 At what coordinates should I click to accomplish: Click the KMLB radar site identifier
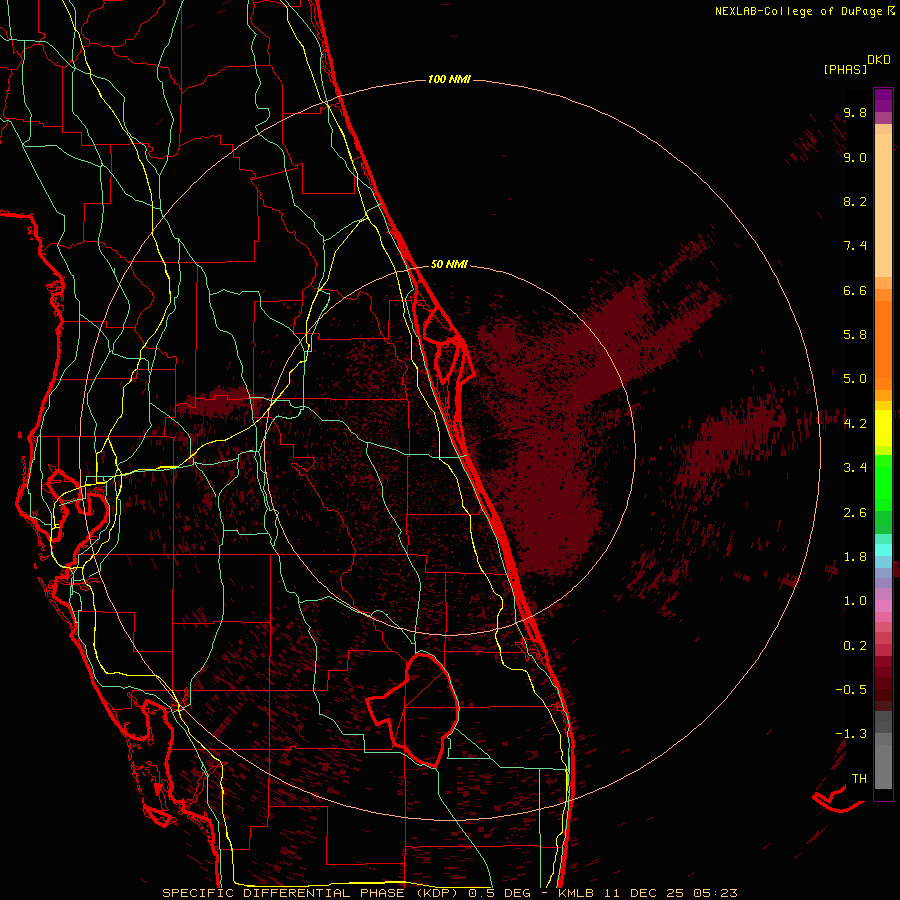(x=576, y=893)
